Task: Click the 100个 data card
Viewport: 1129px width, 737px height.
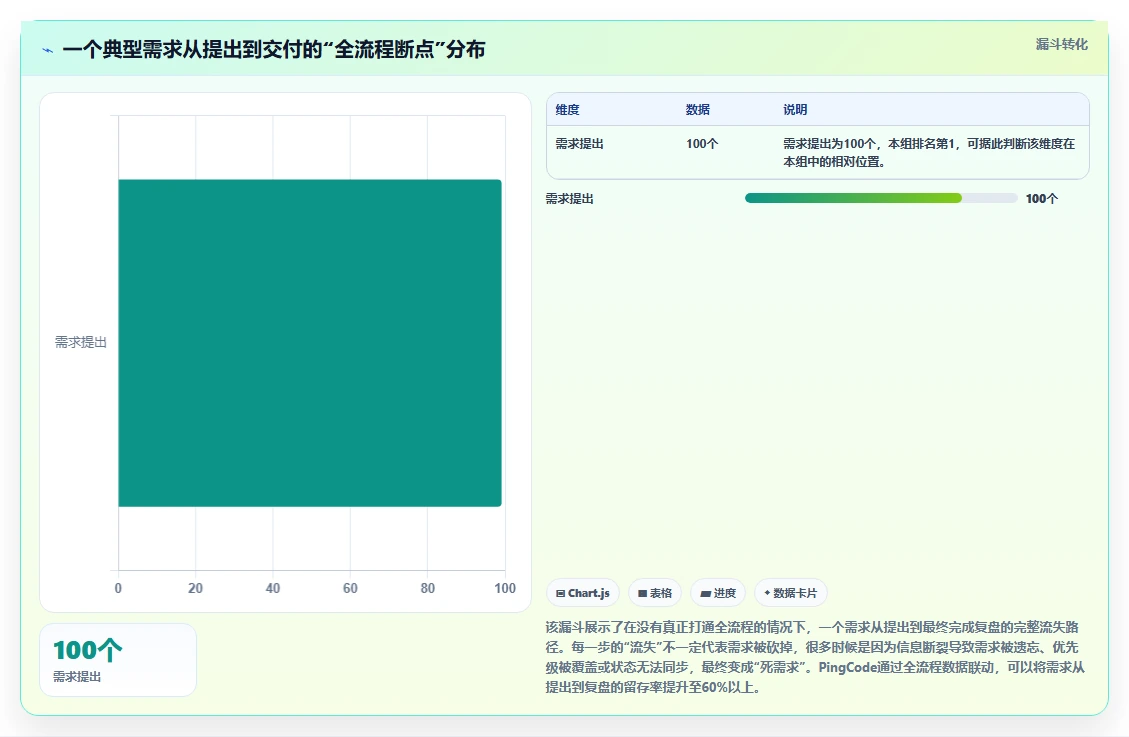Action: pos(118,660)
